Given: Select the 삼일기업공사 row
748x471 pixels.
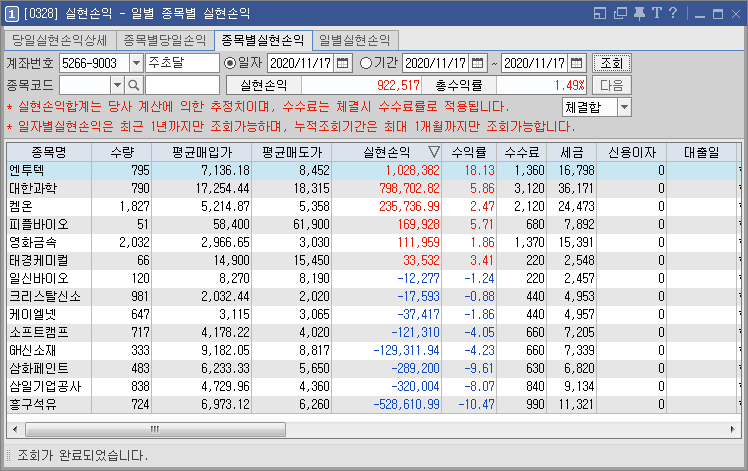Looking at the screenshot, I should click(x=372, y=387).
